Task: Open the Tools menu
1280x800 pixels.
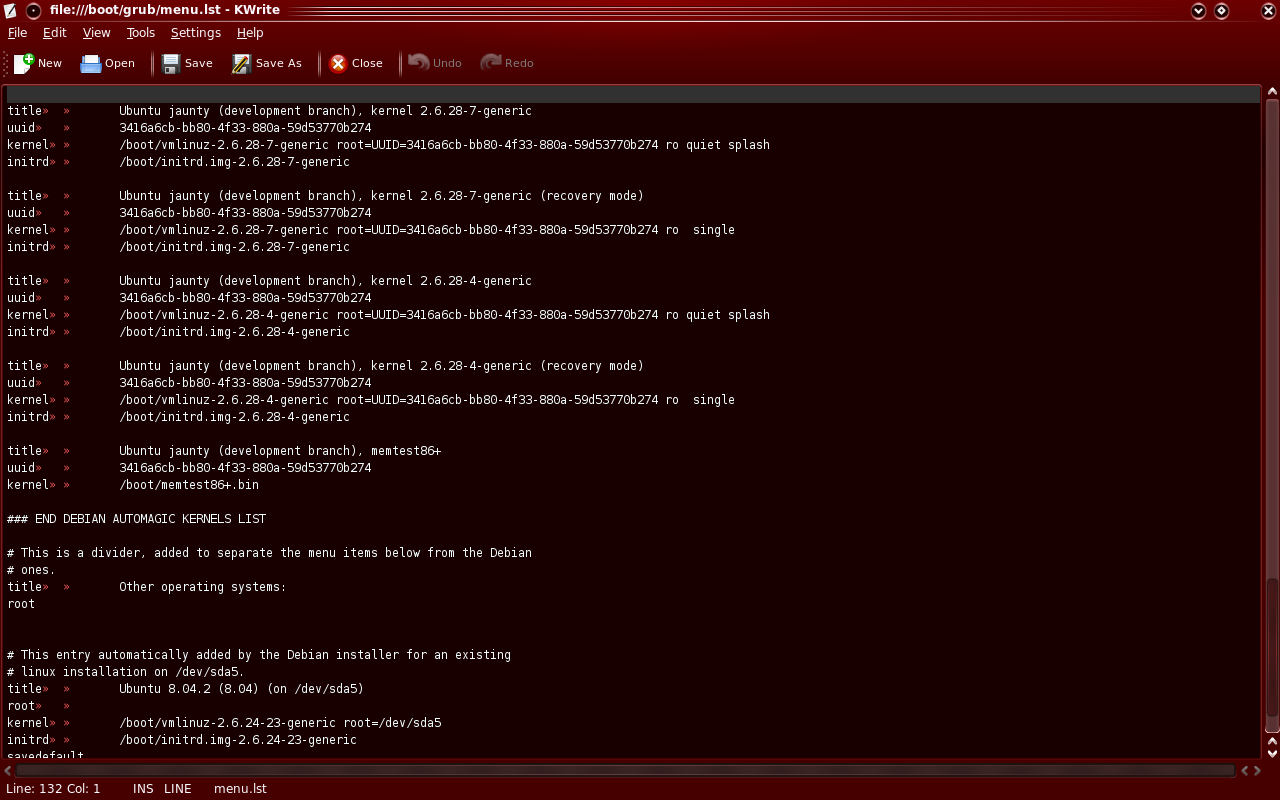Action: 141,33
